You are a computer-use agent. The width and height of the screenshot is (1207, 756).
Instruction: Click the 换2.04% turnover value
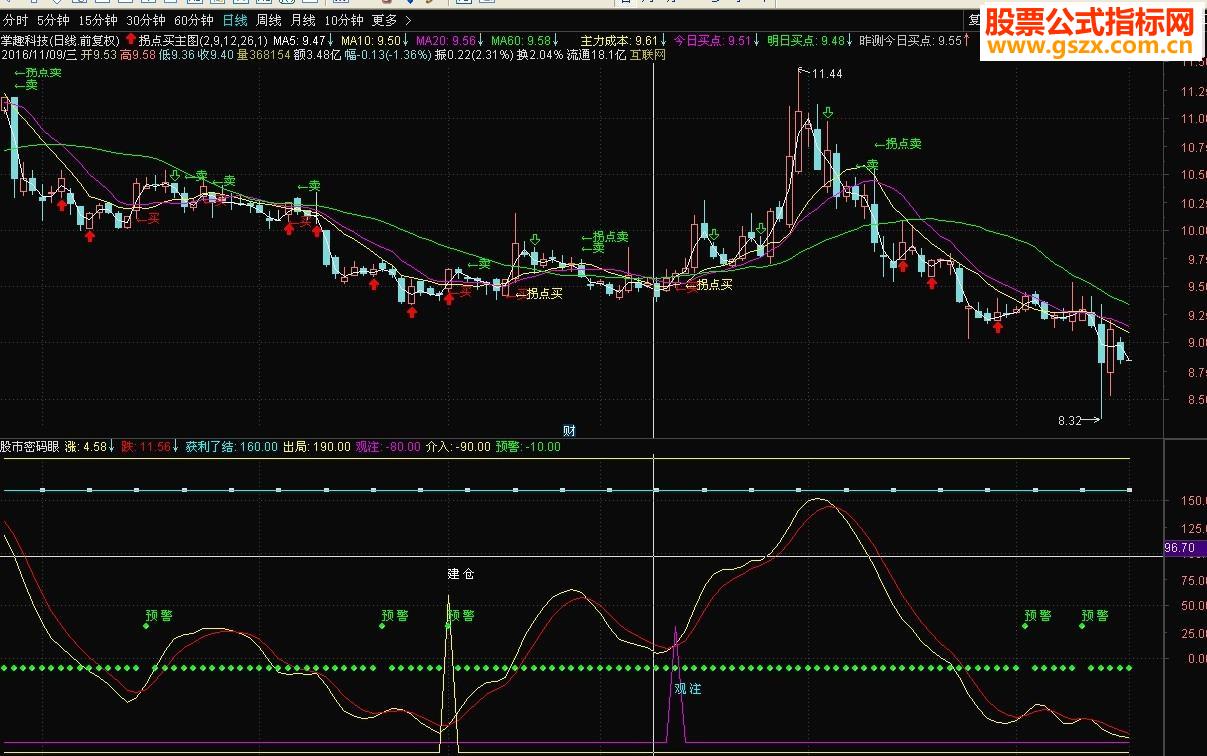pyautogui.click(x=539, y=55)
